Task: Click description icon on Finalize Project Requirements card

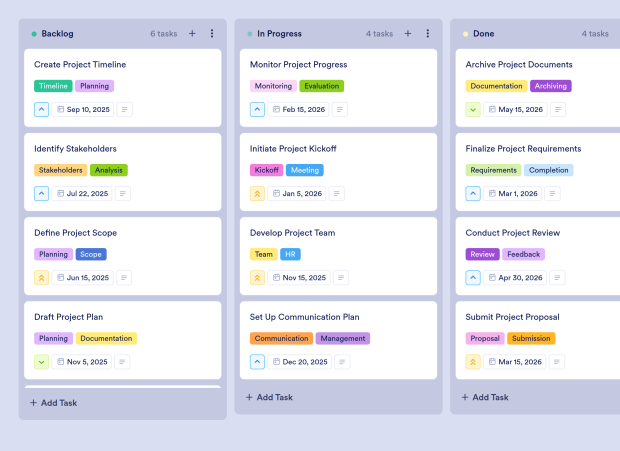Action: (553, 193)
